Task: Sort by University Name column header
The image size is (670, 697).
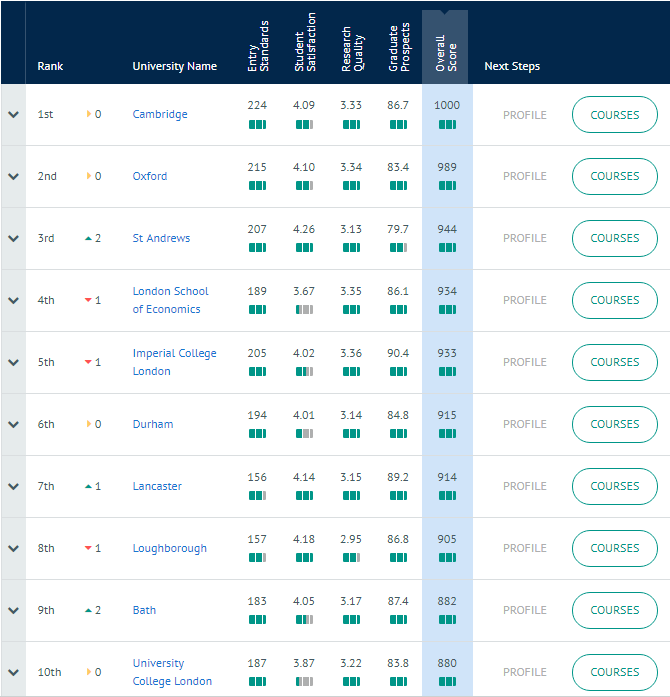Action: (175, 66)
